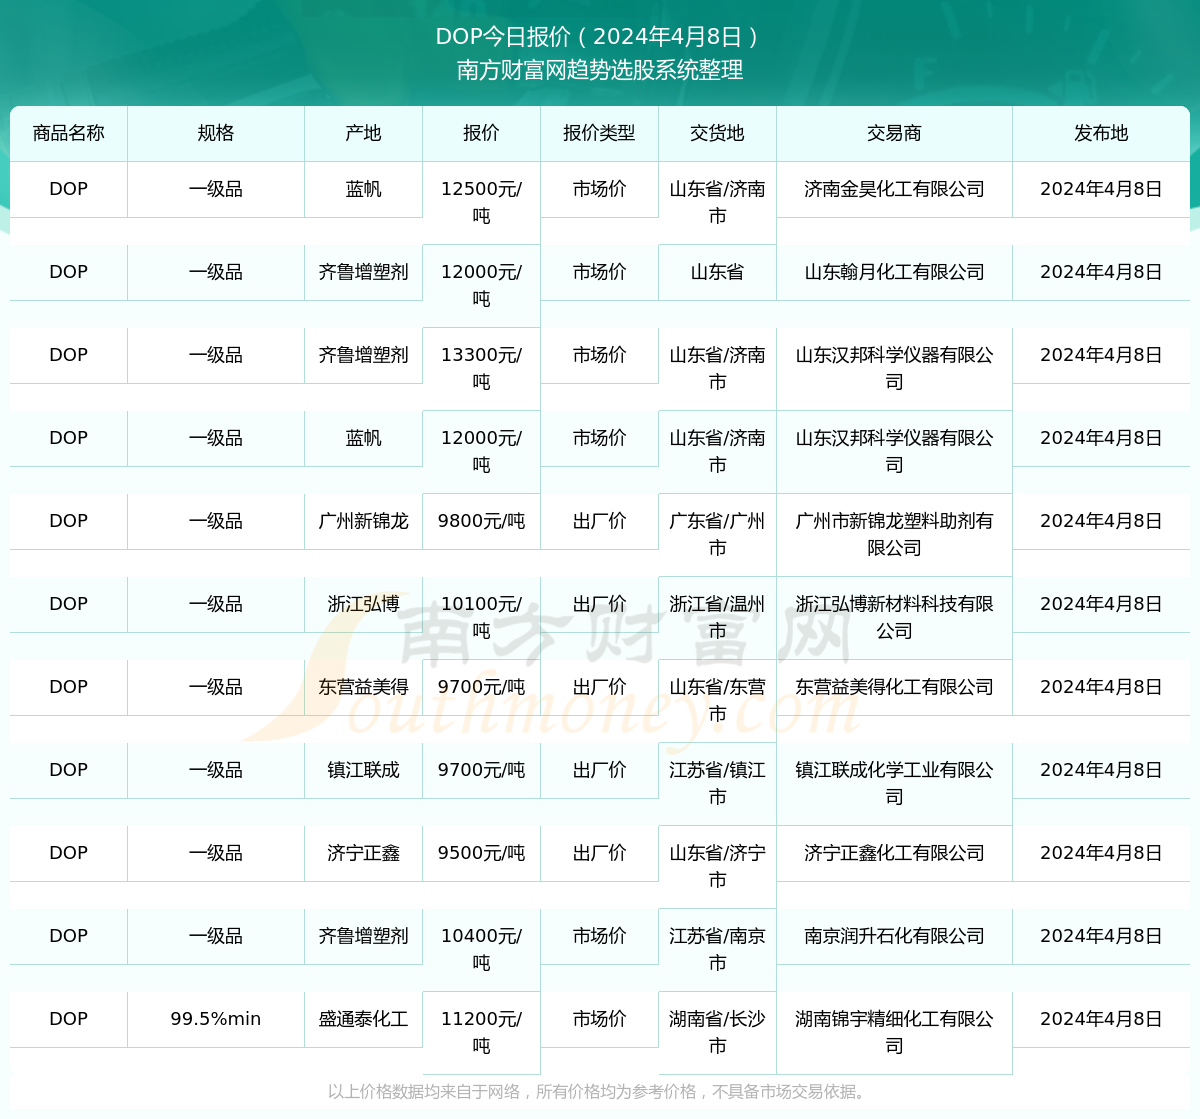Click '一级品' in the 济宁正鑫 row
Image resolution: width=1200 pixels, height=1119 pixels.
[x=216, y=853]
